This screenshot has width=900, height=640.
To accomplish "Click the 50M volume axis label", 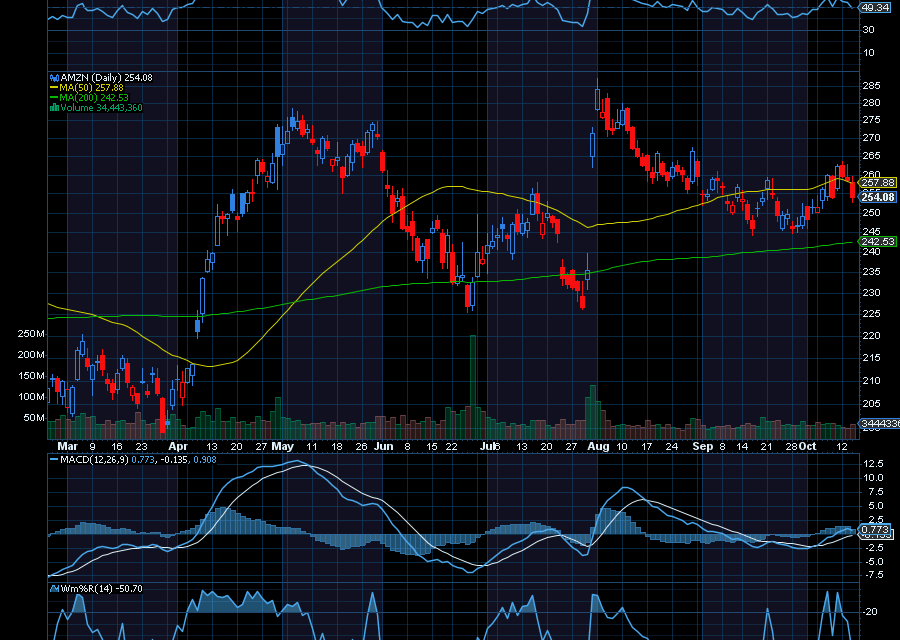I will (x=34, y=417).
